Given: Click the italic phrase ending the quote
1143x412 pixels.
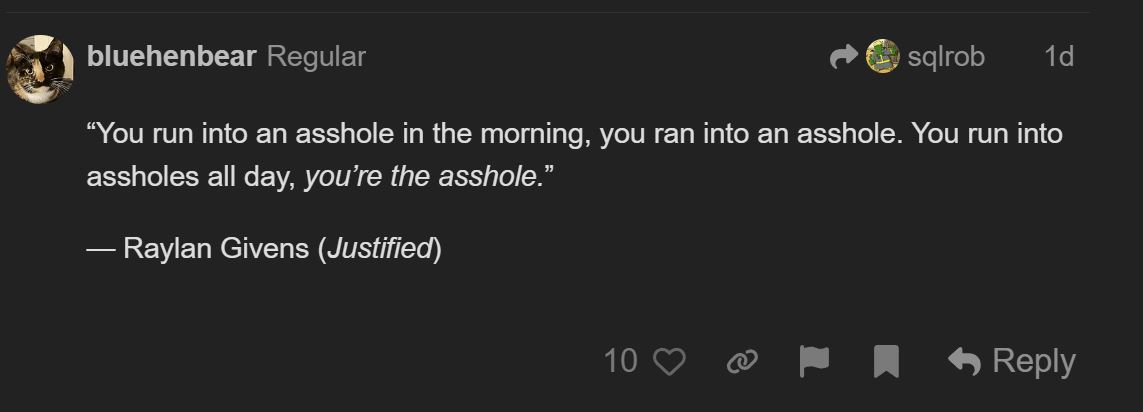Looking at the screenshot, I should click(423, 178).
